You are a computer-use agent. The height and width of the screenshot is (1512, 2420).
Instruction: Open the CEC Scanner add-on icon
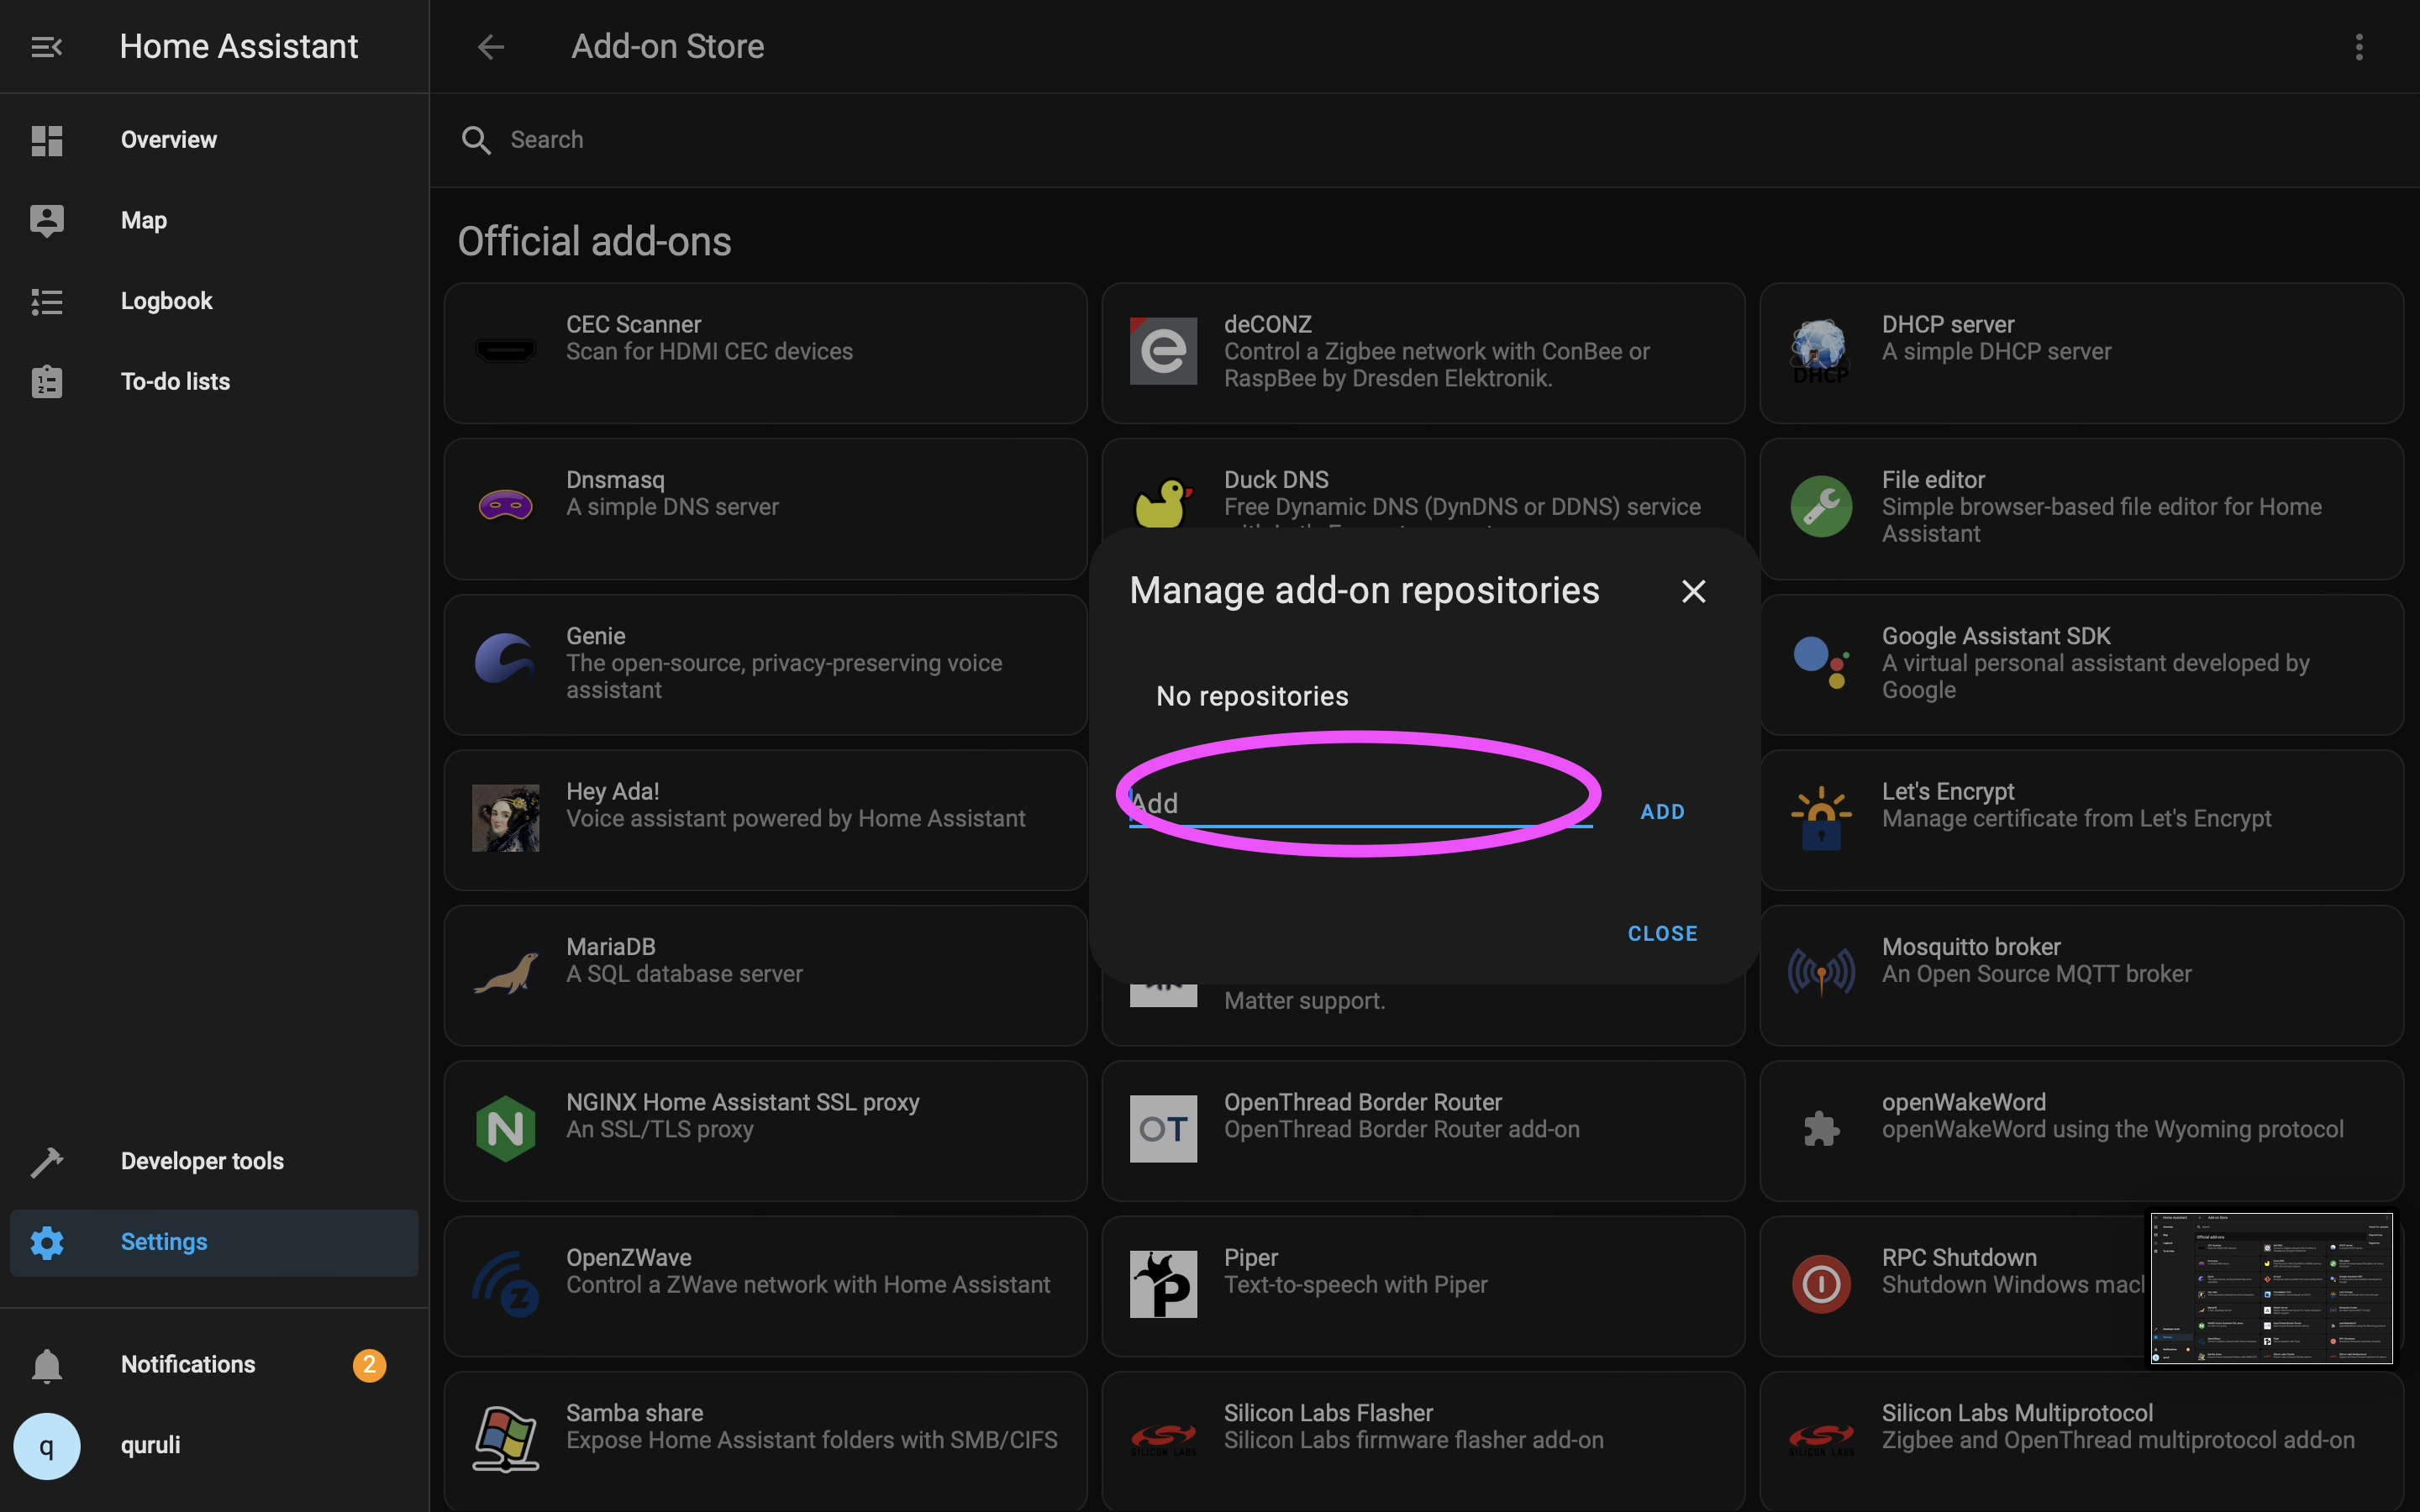click(506, 351)
